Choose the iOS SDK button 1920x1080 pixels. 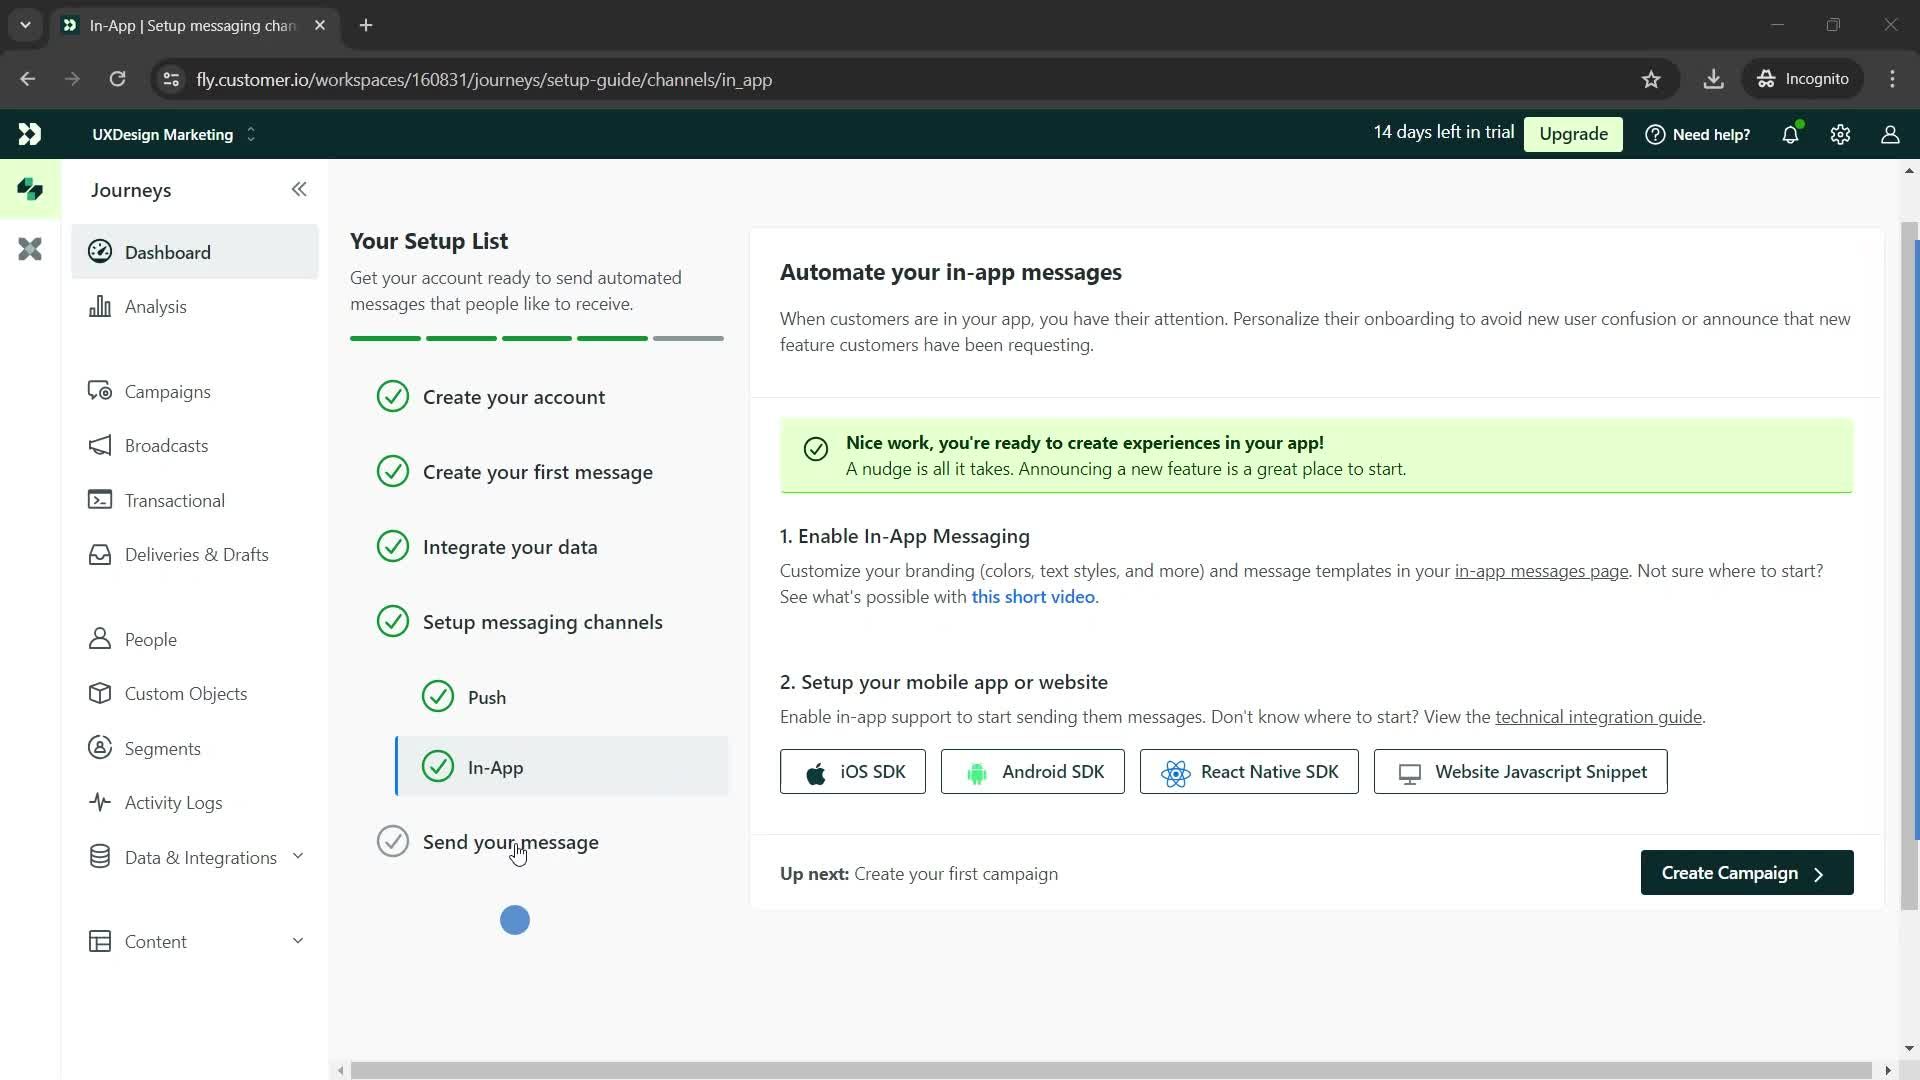click(x=853, y=772)
